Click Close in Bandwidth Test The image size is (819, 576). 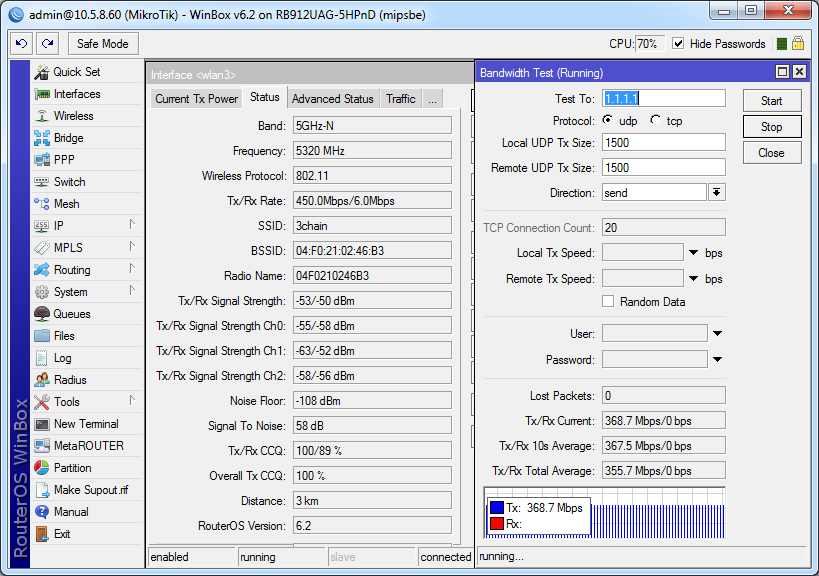(772, 153)
